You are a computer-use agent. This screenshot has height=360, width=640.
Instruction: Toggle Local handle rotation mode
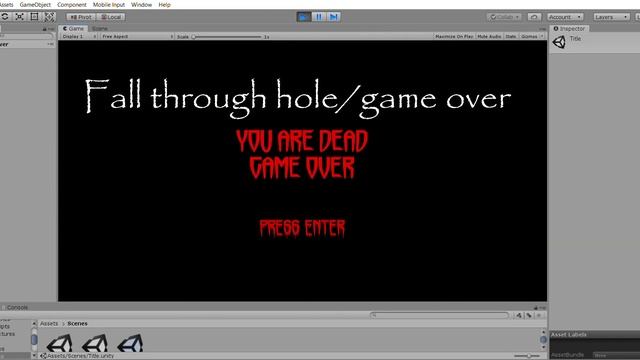111,17
